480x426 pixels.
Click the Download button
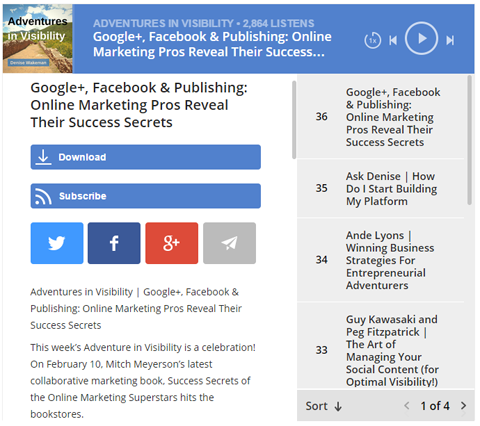(146, 157)
